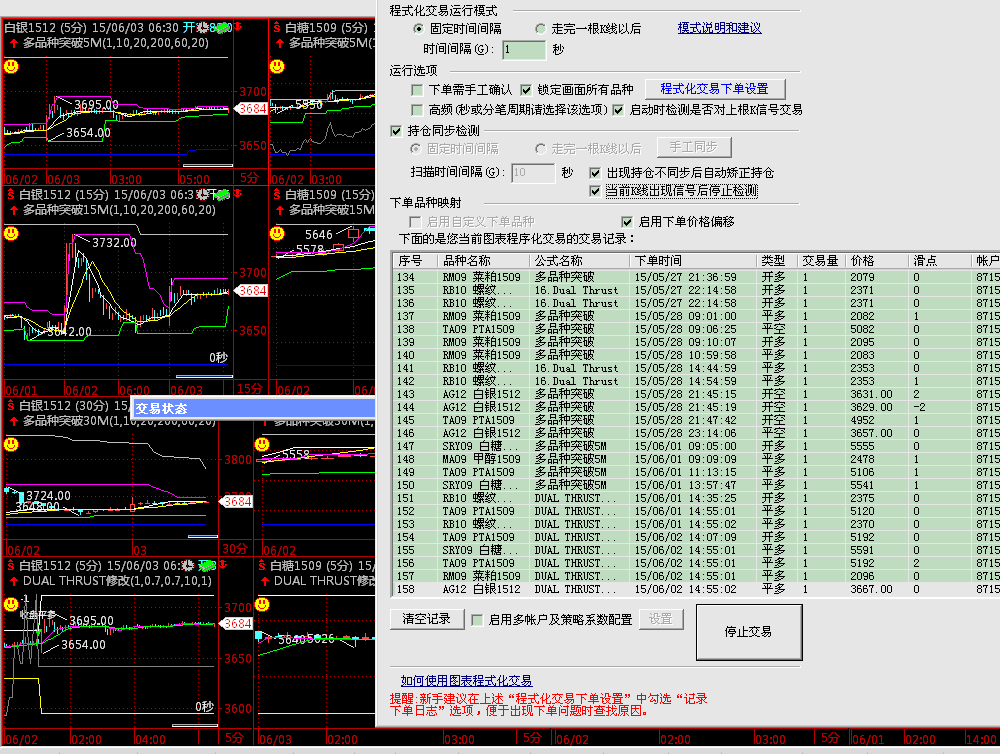The height and width of the screenshot is (754, 1000).
Task: Click 序号 column header
Action: pos(415,261)
